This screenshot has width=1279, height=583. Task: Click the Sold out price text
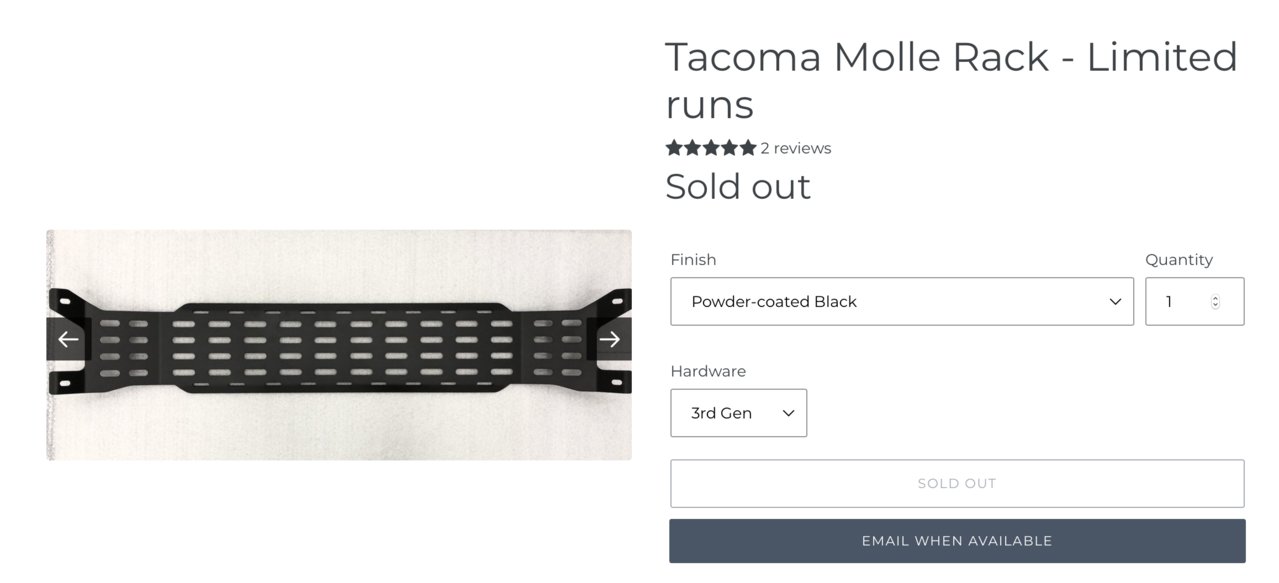[x=738, y=187]
